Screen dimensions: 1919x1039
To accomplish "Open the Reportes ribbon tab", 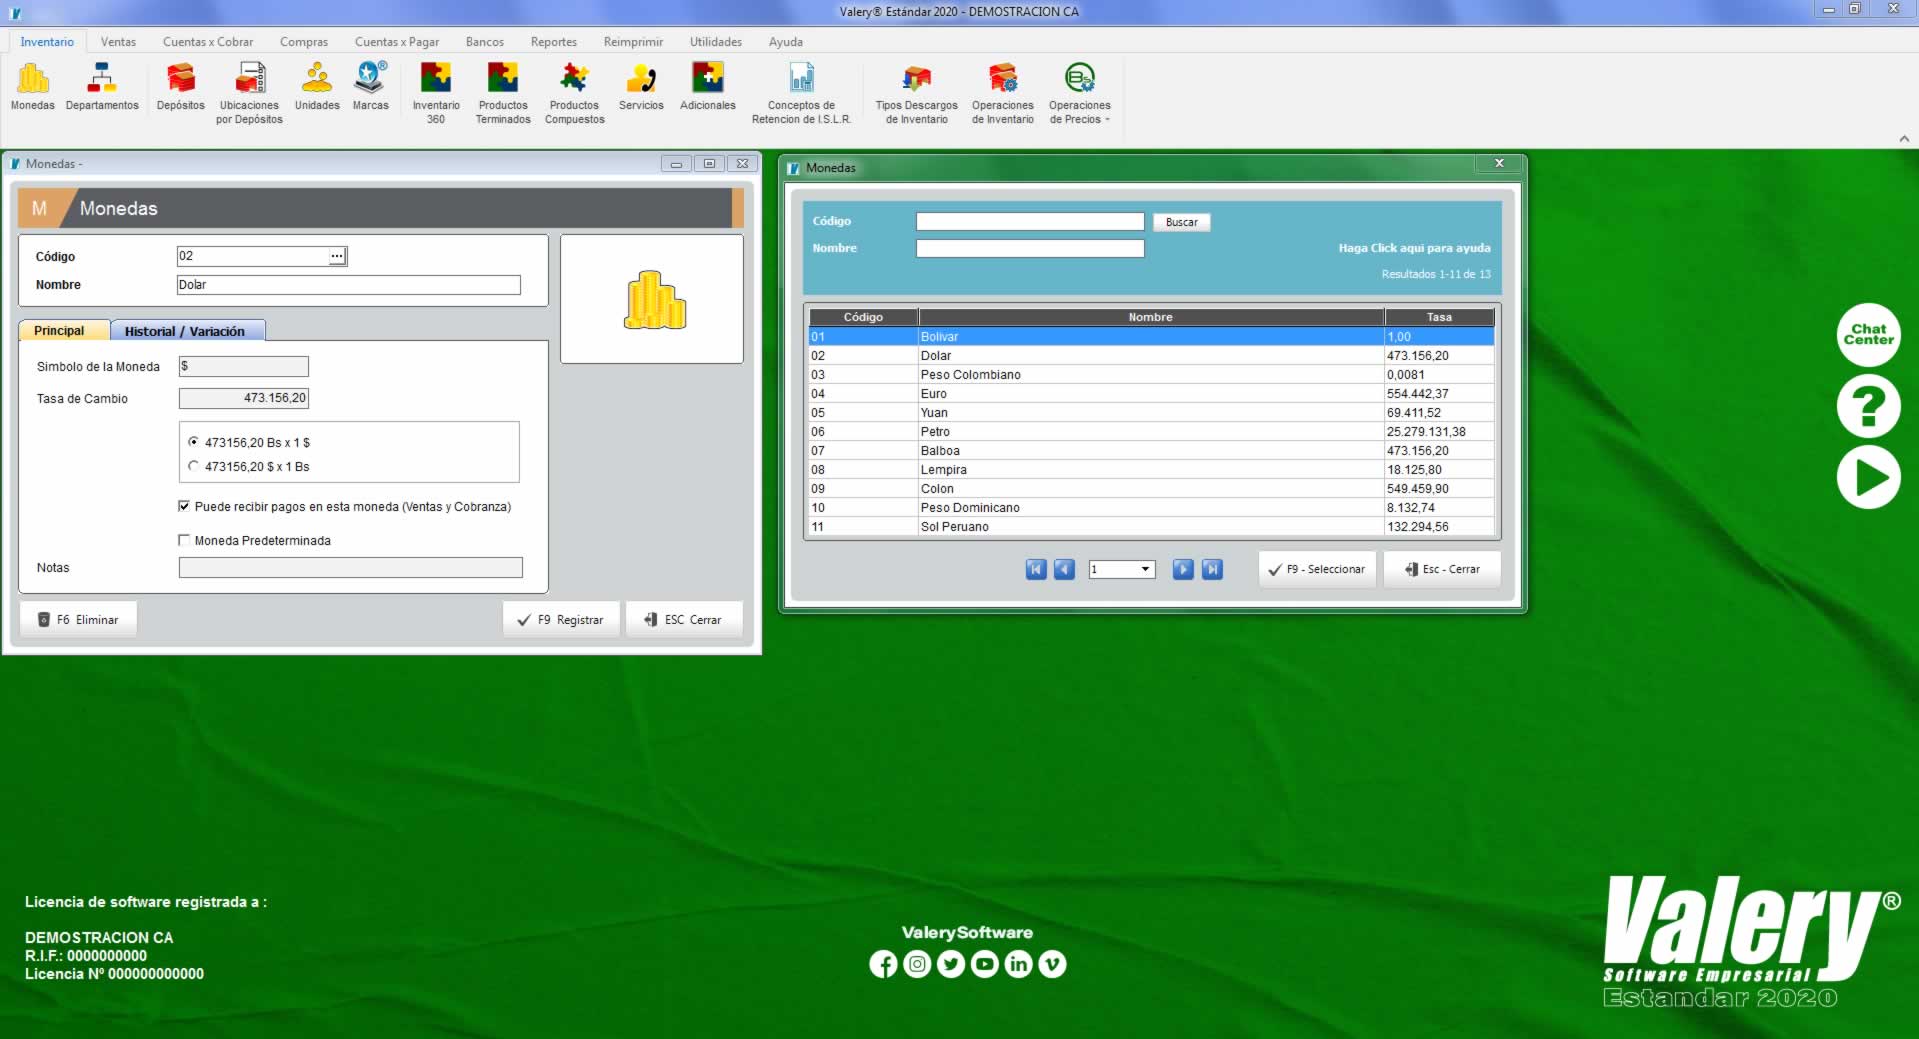I will [554, 42].
